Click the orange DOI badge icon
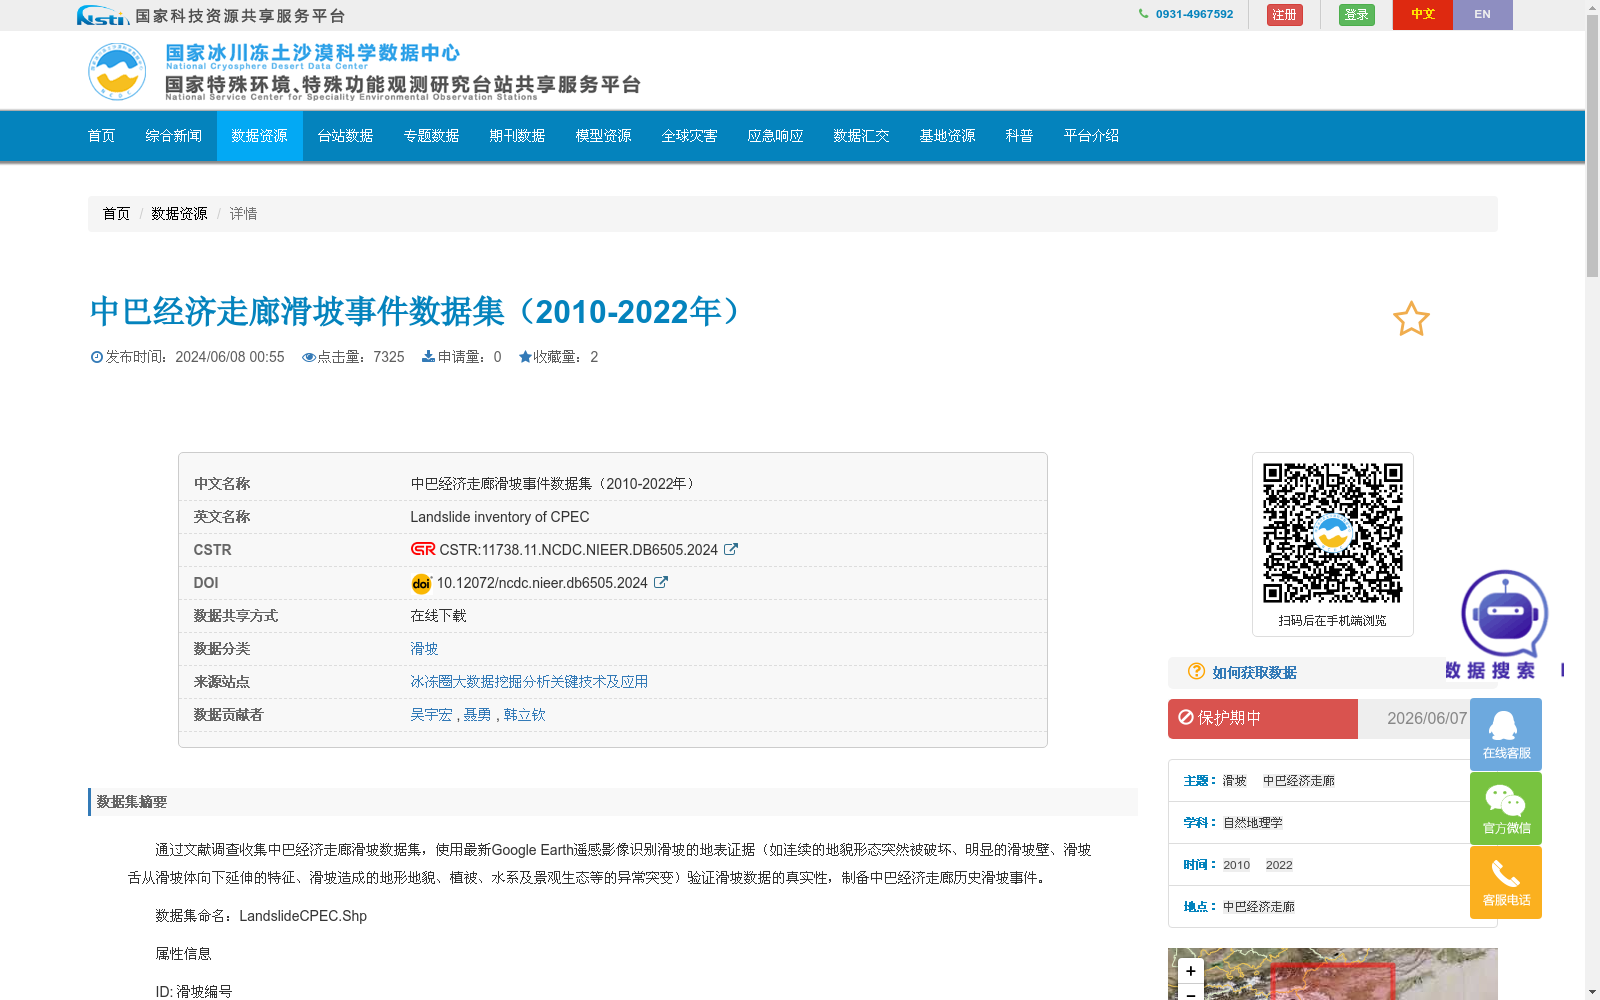1600x1000 pixels. click(421, 583)
